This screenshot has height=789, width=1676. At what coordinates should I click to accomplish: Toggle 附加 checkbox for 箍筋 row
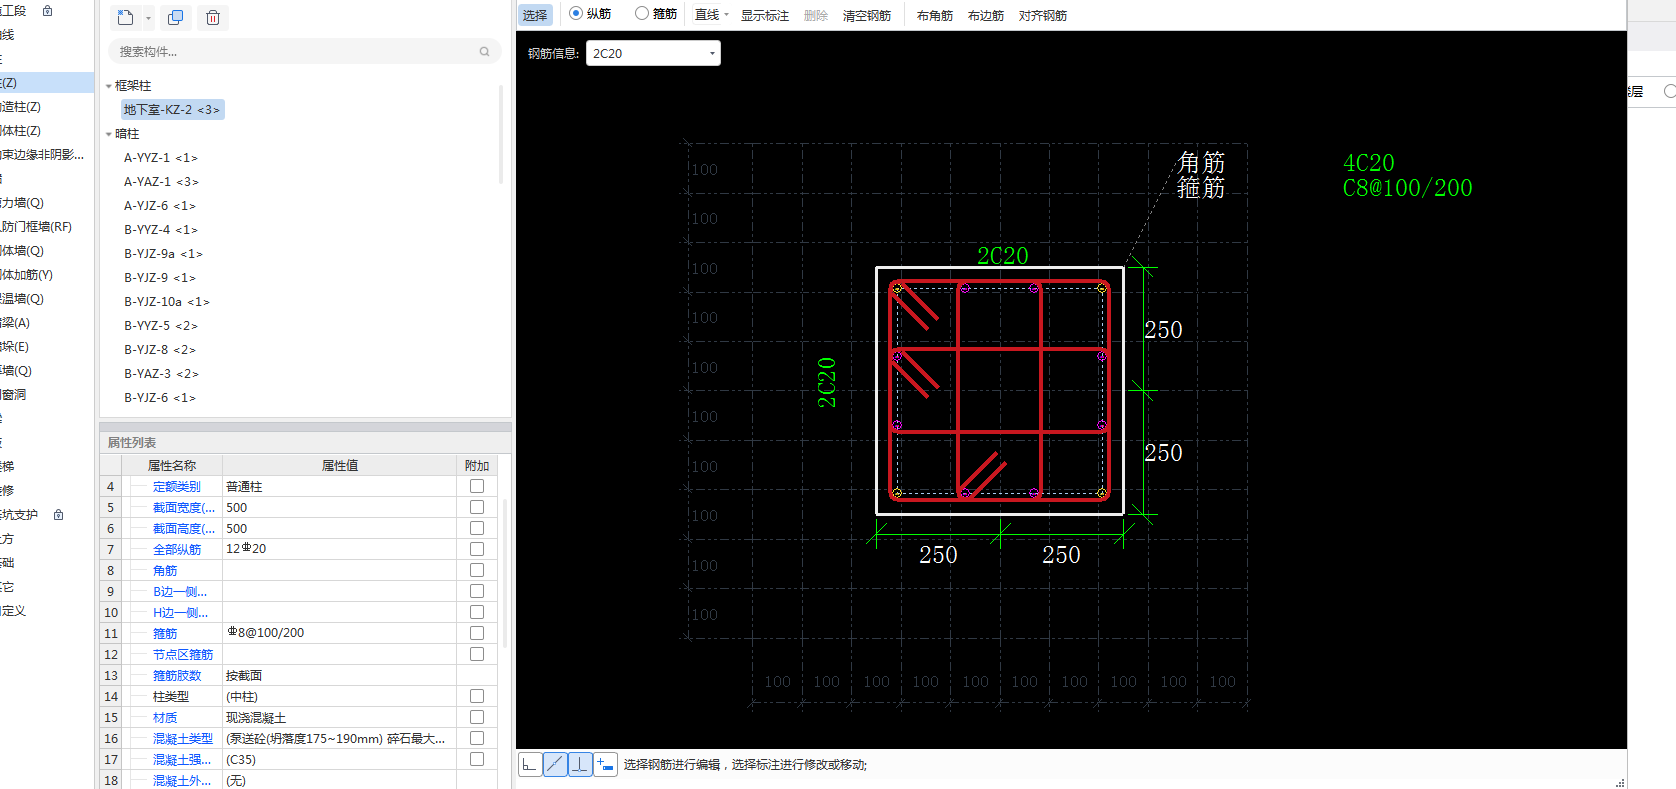pyautogui.click(x=477, y=633)
